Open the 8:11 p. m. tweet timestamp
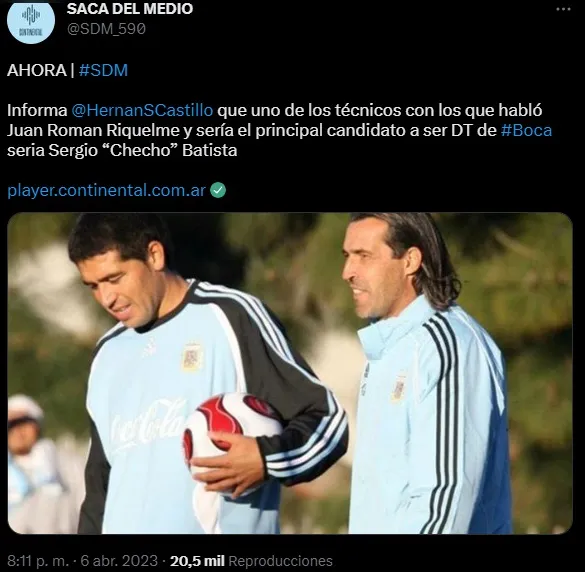The height and width of the screenshot is (572, 585). [38, 561]
